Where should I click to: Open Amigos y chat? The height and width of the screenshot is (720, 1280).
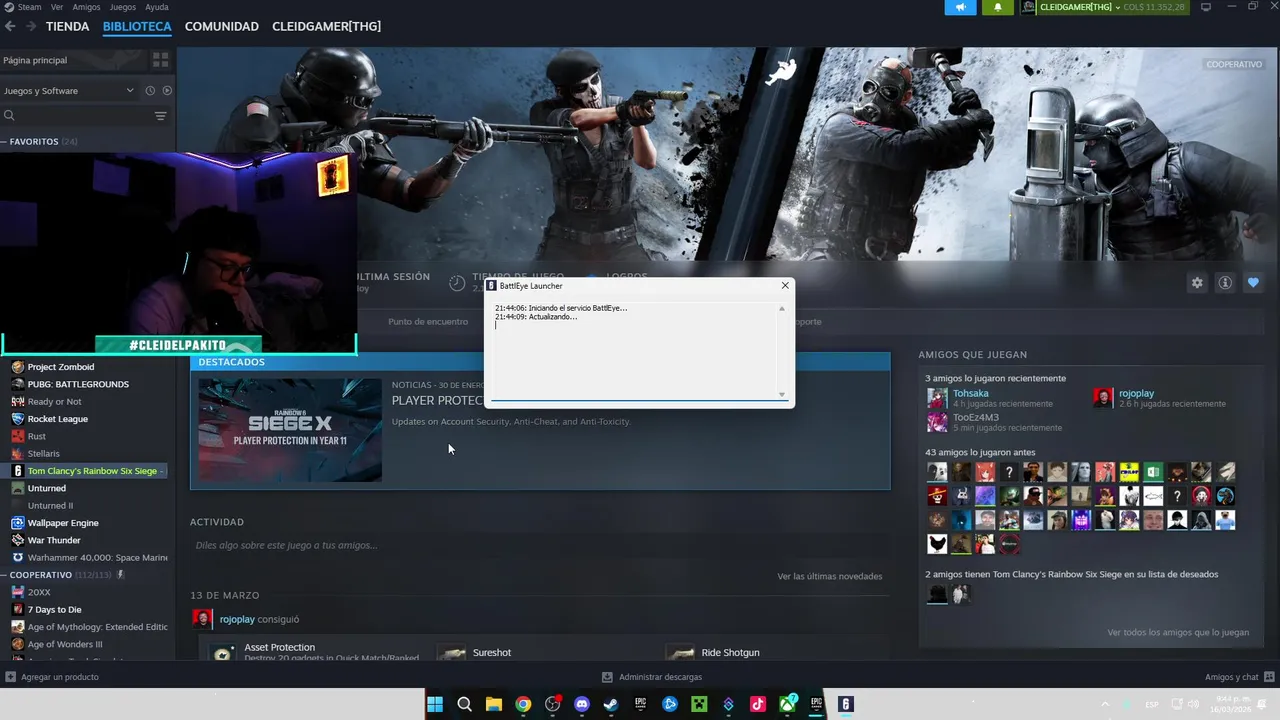point(1238,677)
